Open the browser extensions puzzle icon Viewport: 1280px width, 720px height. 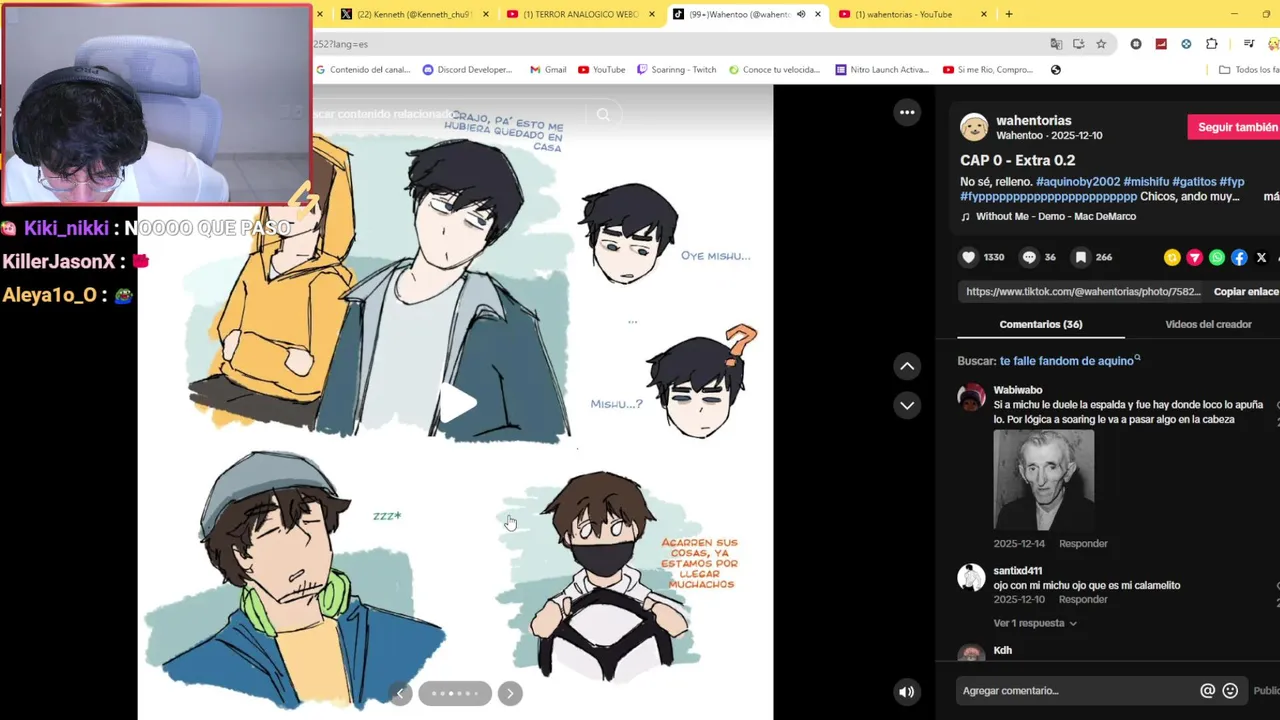pos(1211,44)
